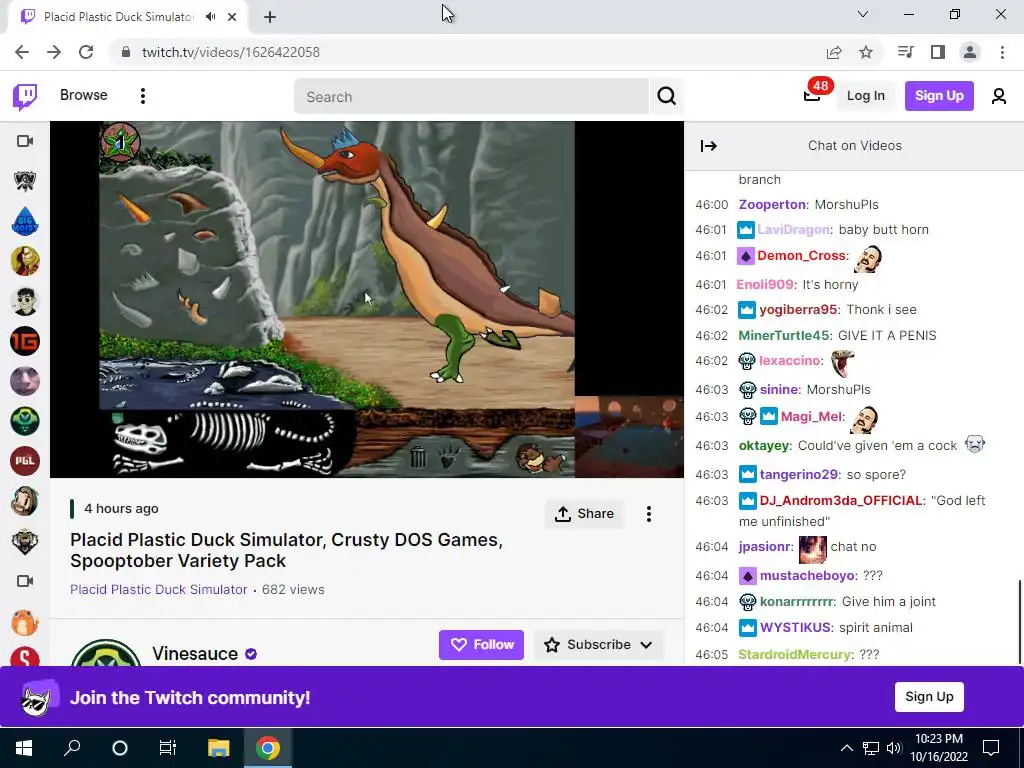
Task: Open the user profile icon in Twitch header
Action: click(998, 97)
